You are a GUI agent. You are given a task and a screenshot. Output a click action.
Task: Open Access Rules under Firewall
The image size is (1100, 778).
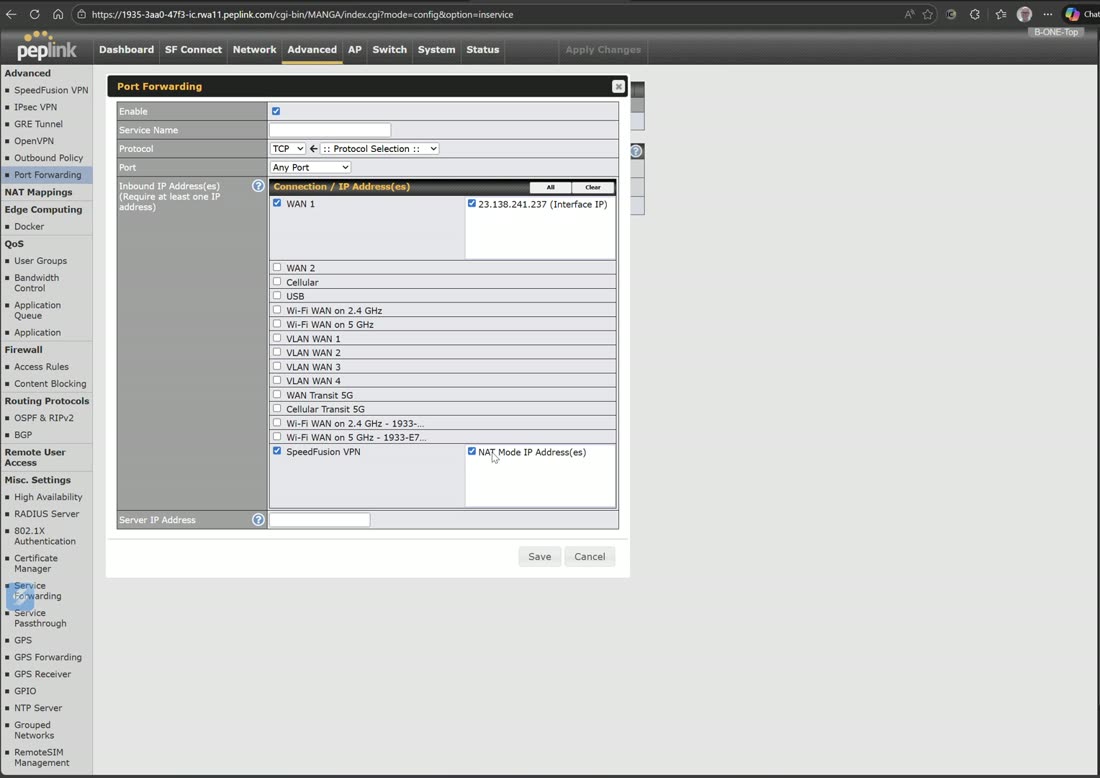pos(41,367)
